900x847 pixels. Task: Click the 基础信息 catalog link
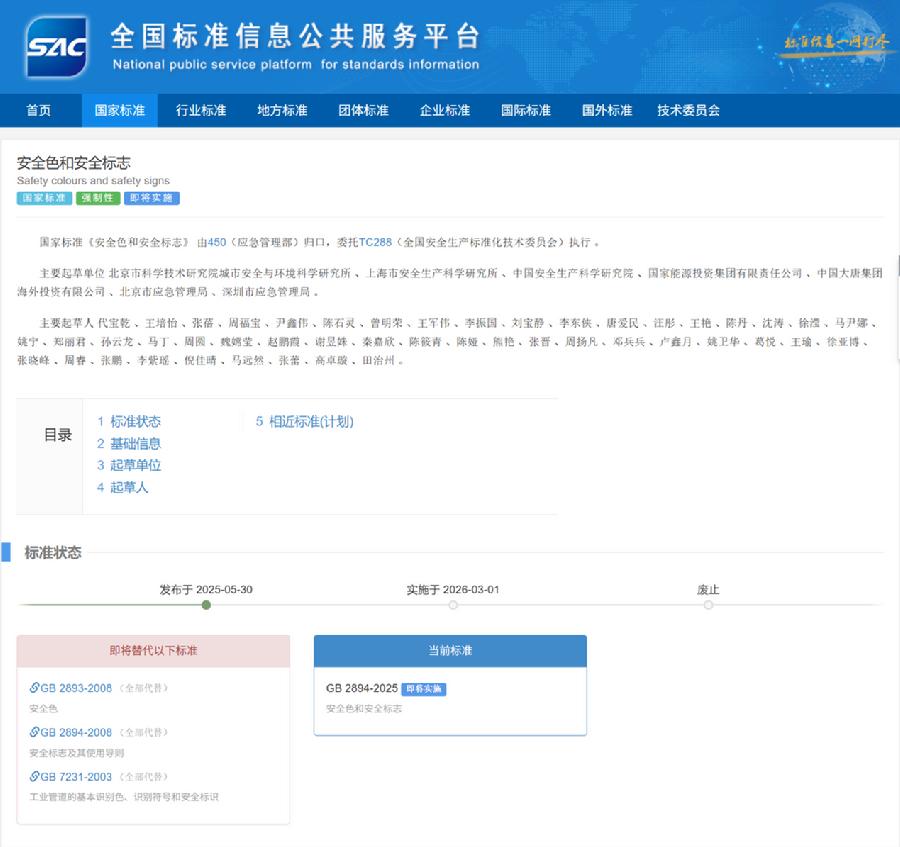[138, 443]
